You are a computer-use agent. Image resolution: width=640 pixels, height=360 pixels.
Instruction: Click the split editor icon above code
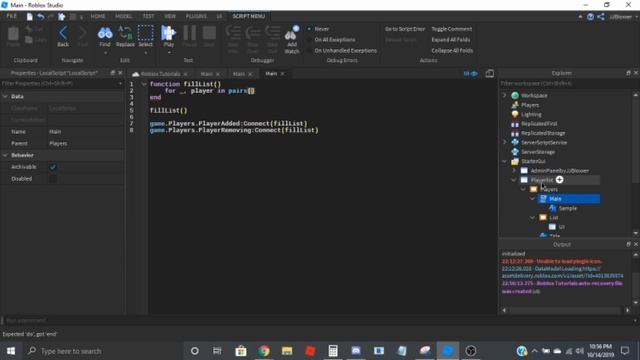point(490,73)
